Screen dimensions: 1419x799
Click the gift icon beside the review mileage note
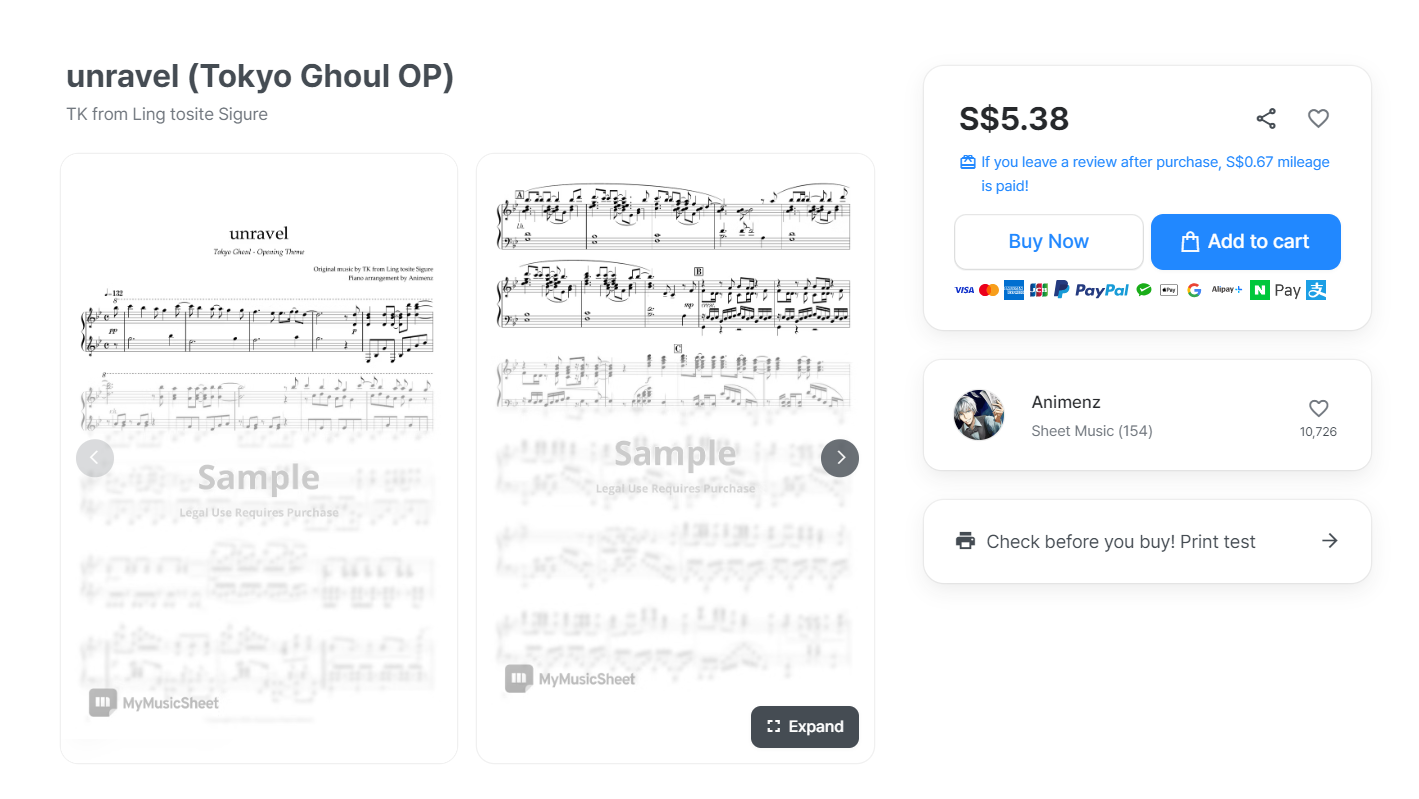click(967, 162)
